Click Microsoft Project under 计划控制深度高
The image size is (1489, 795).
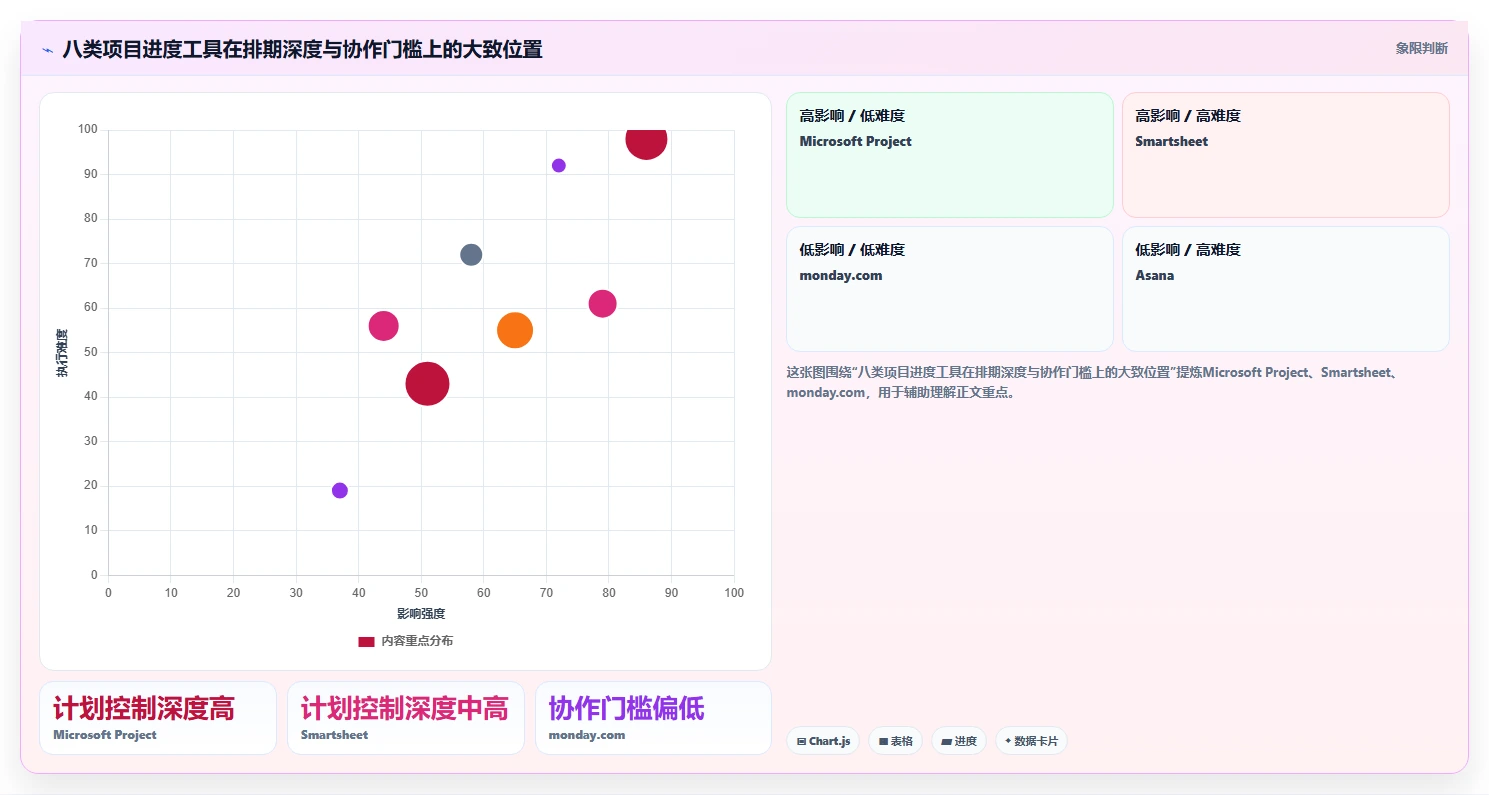click(105, 735)
